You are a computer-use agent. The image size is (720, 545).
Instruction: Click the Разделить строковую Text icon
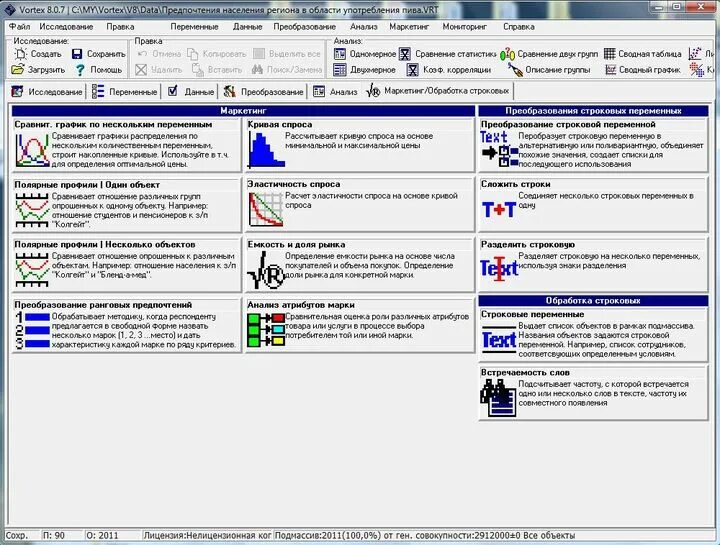499,269
